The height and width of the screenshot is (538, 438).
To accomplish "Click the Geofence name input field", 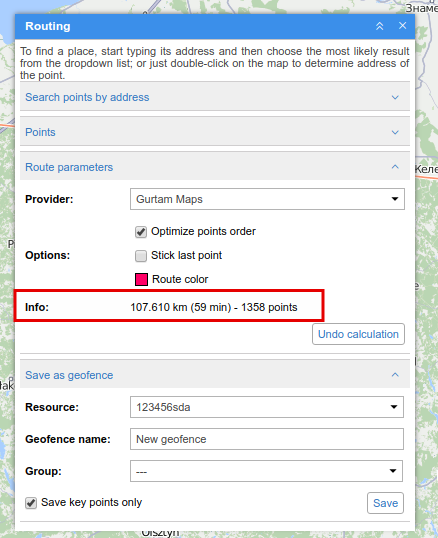I will pos(267,439).
